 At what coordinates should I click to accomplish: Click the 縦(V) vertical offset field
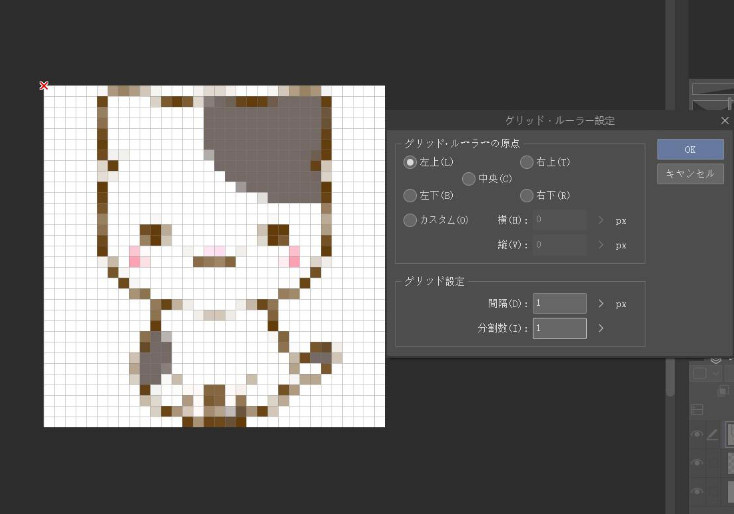pyautogui.click(x=559, y=245)
